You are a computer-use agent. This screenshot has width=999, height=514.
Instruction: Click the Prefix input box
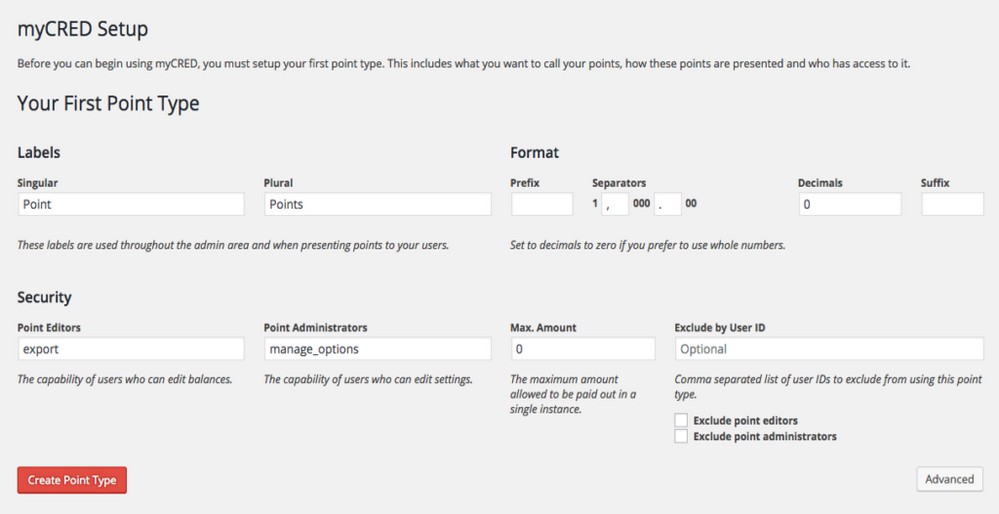click(x=541, y=204)
